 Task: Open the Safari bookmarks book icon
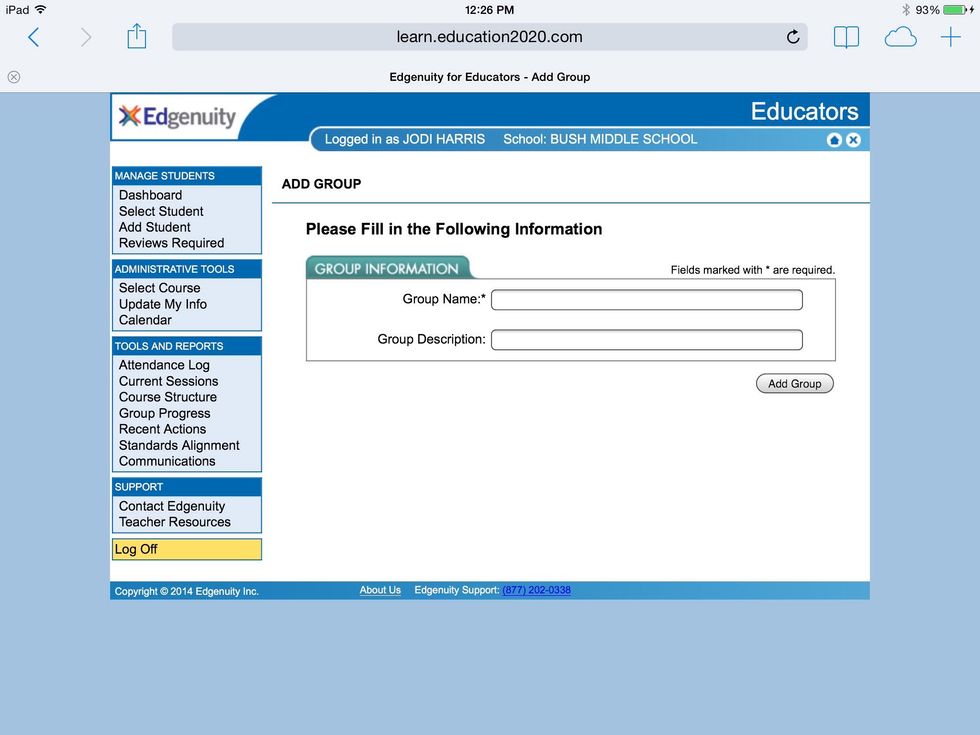(846, 38)
